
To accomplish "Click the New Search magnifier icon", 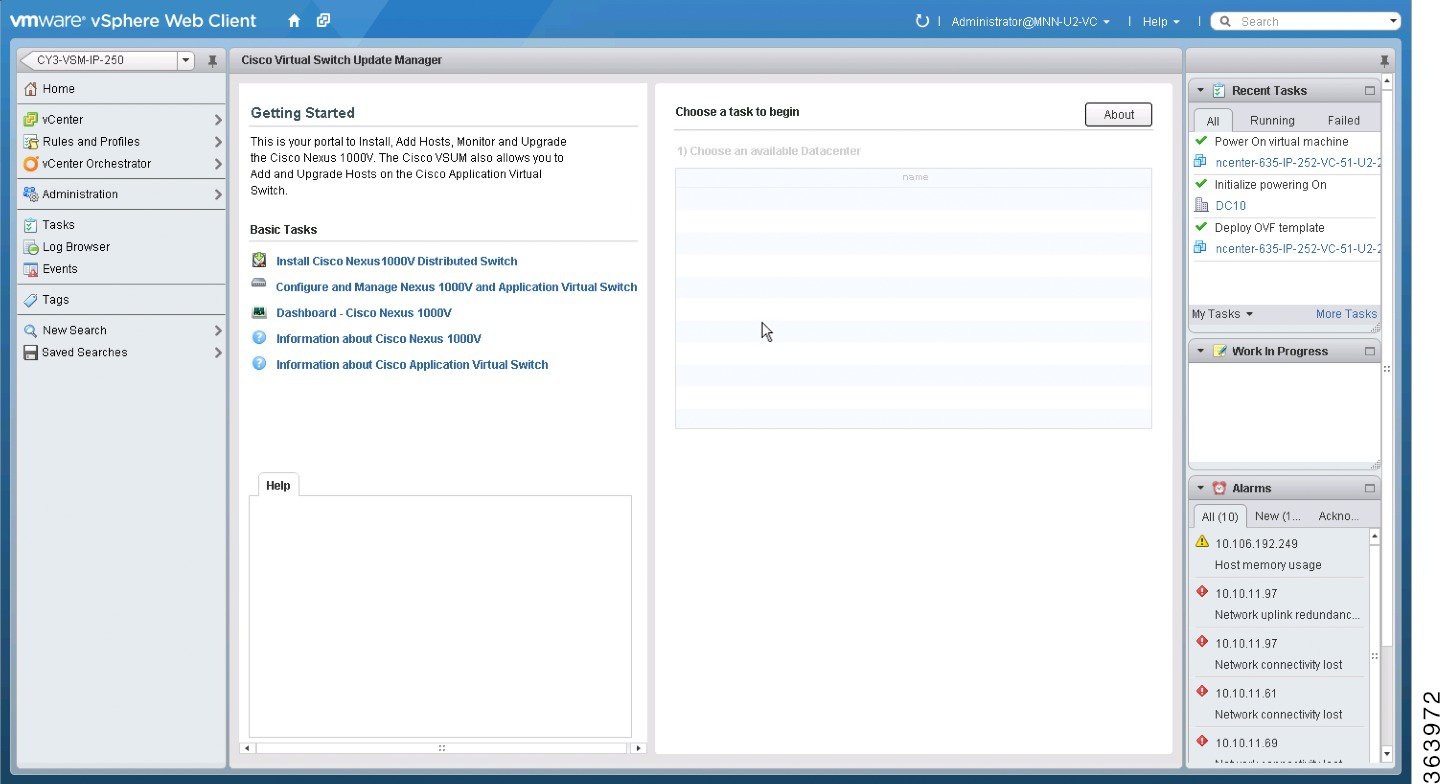I will [x=30, y=329].
